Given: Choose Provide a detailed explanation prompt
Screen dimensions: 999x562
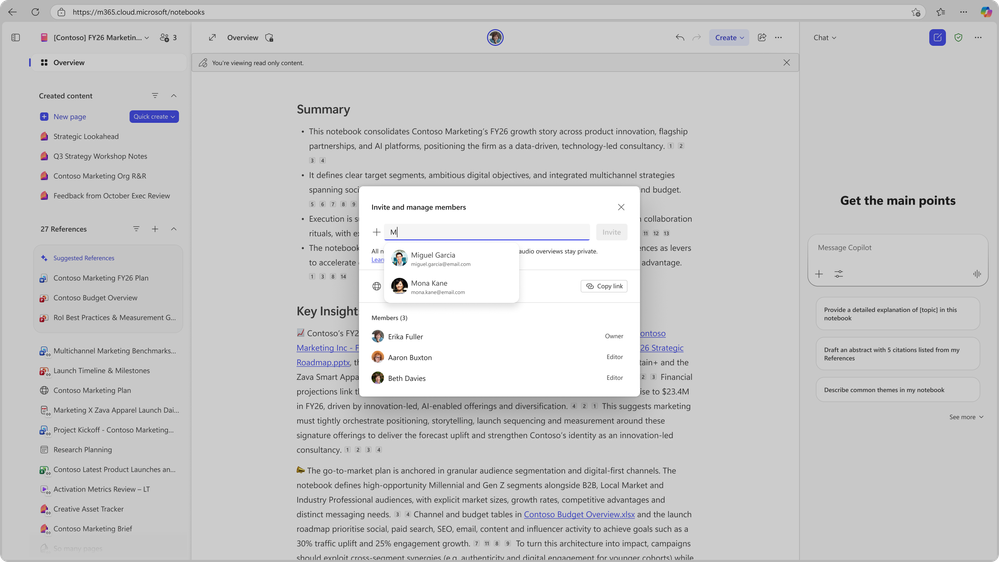Looking at the screenshot, I should tap(897, 313).
